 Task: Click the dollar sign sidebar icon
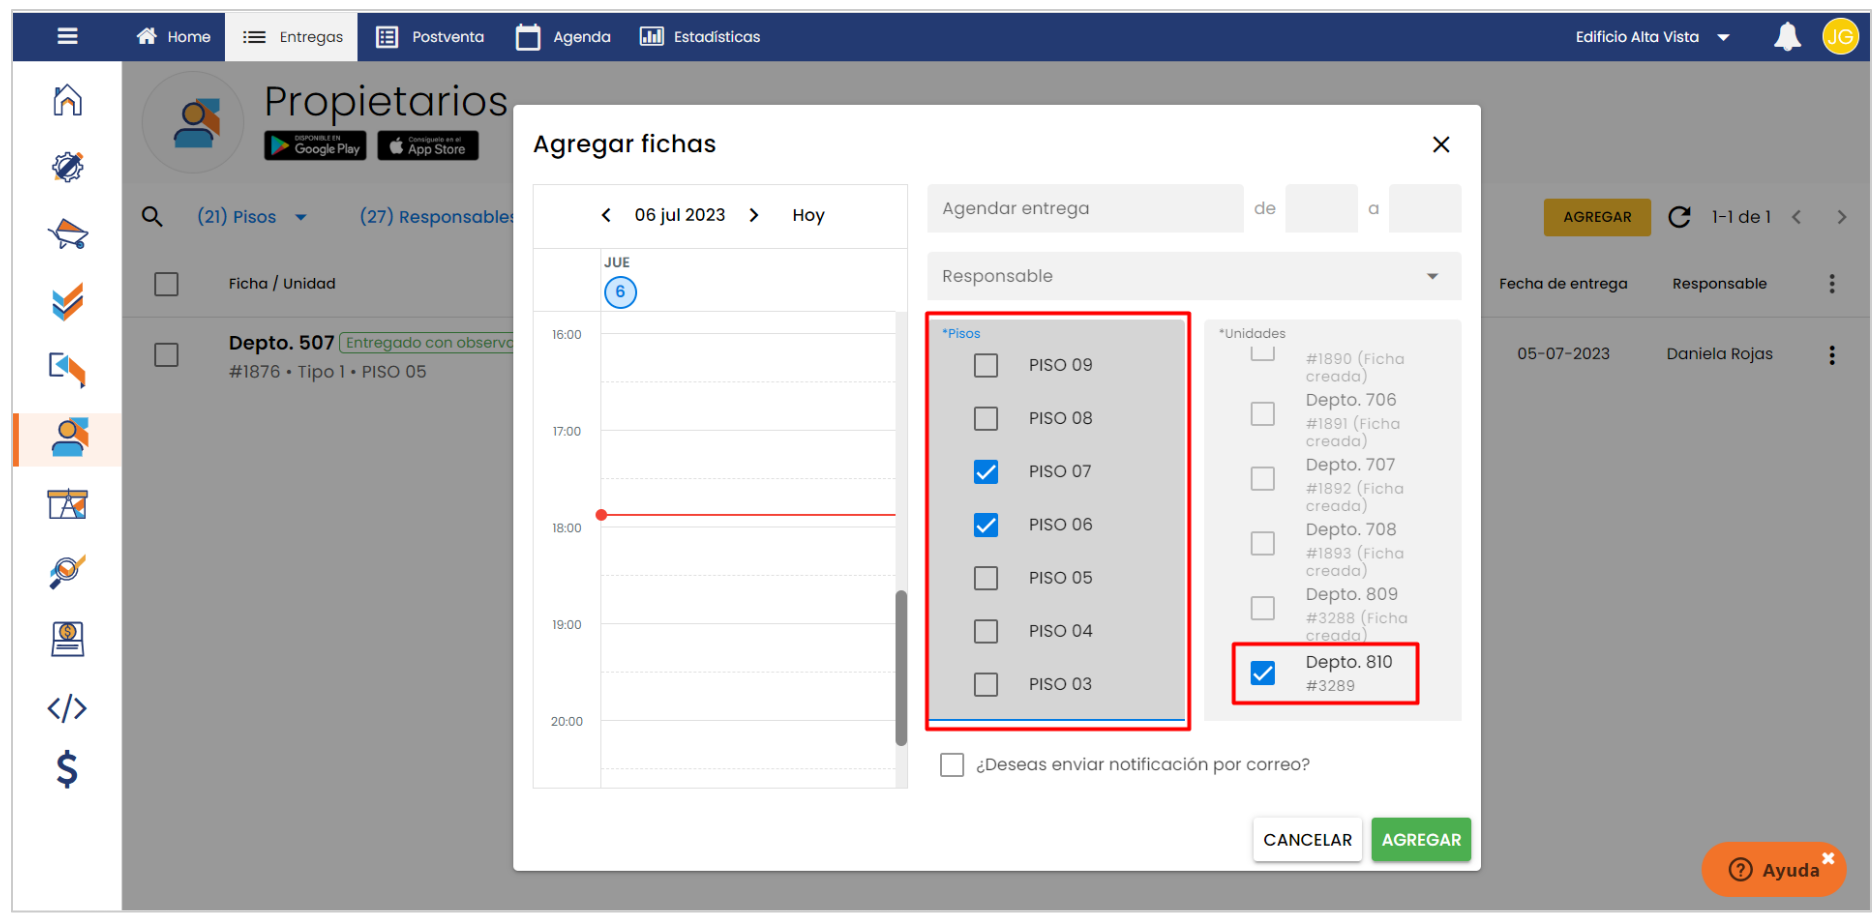point(67,769)
